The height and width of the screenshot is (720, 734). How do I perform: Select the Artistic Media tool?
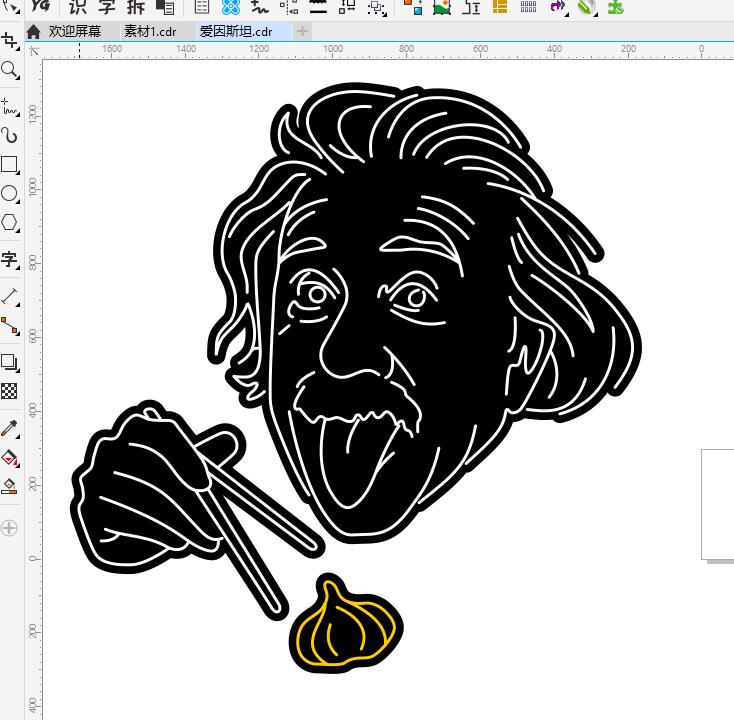(8, 135)
